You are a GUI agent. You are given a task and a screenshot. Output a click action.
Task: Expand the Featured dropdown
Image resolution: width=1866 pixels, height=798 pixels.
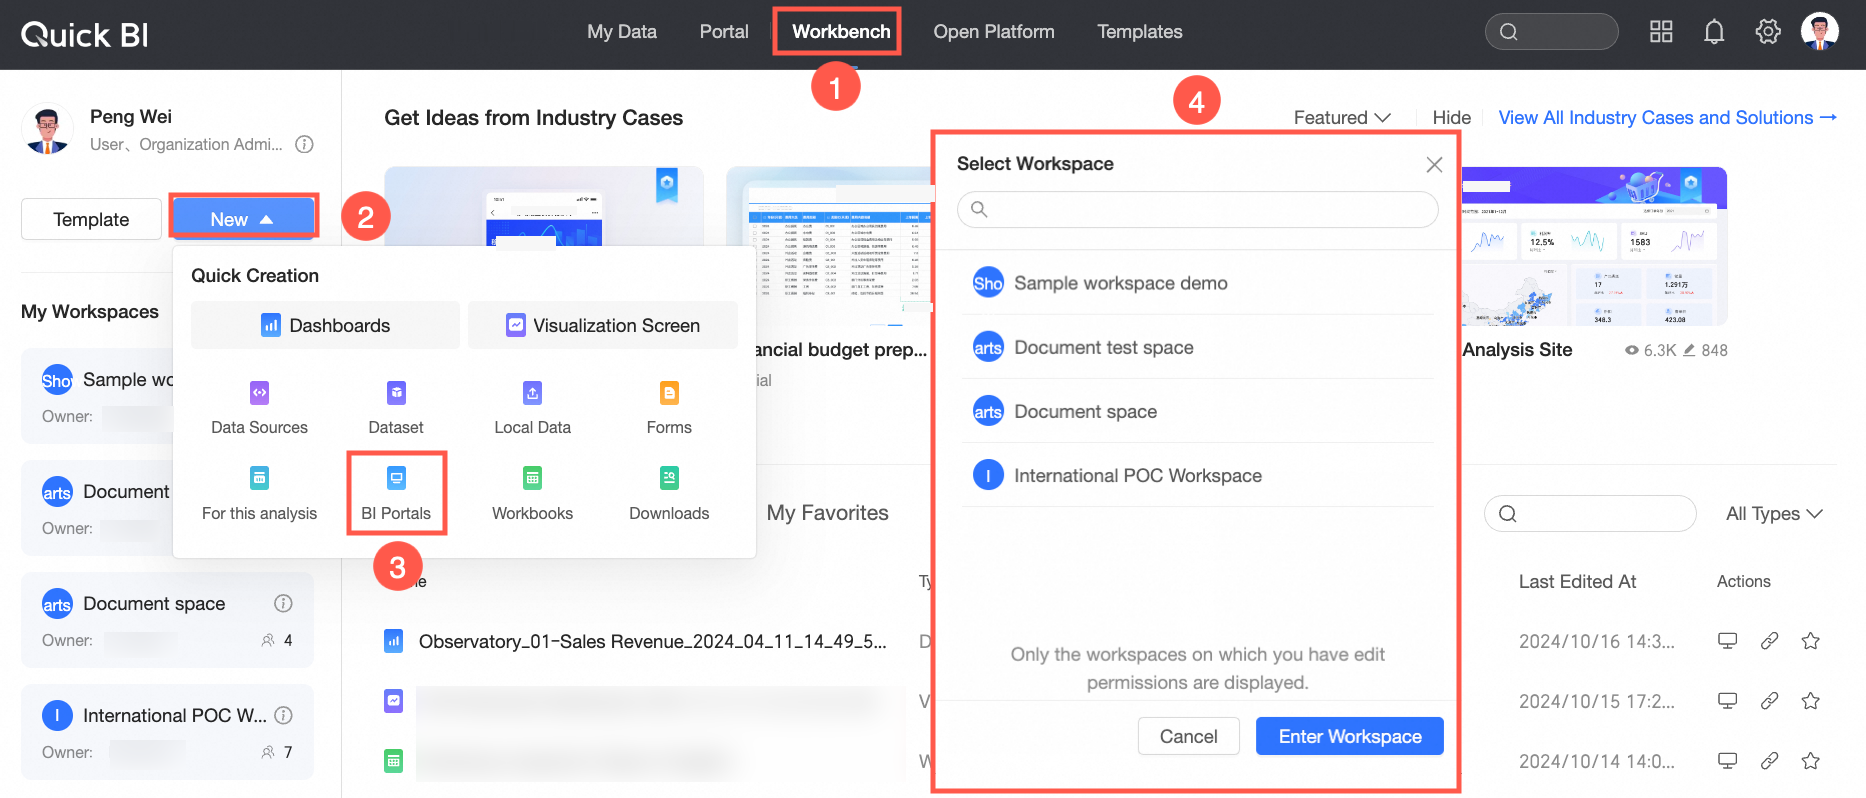click(1342, 118)
